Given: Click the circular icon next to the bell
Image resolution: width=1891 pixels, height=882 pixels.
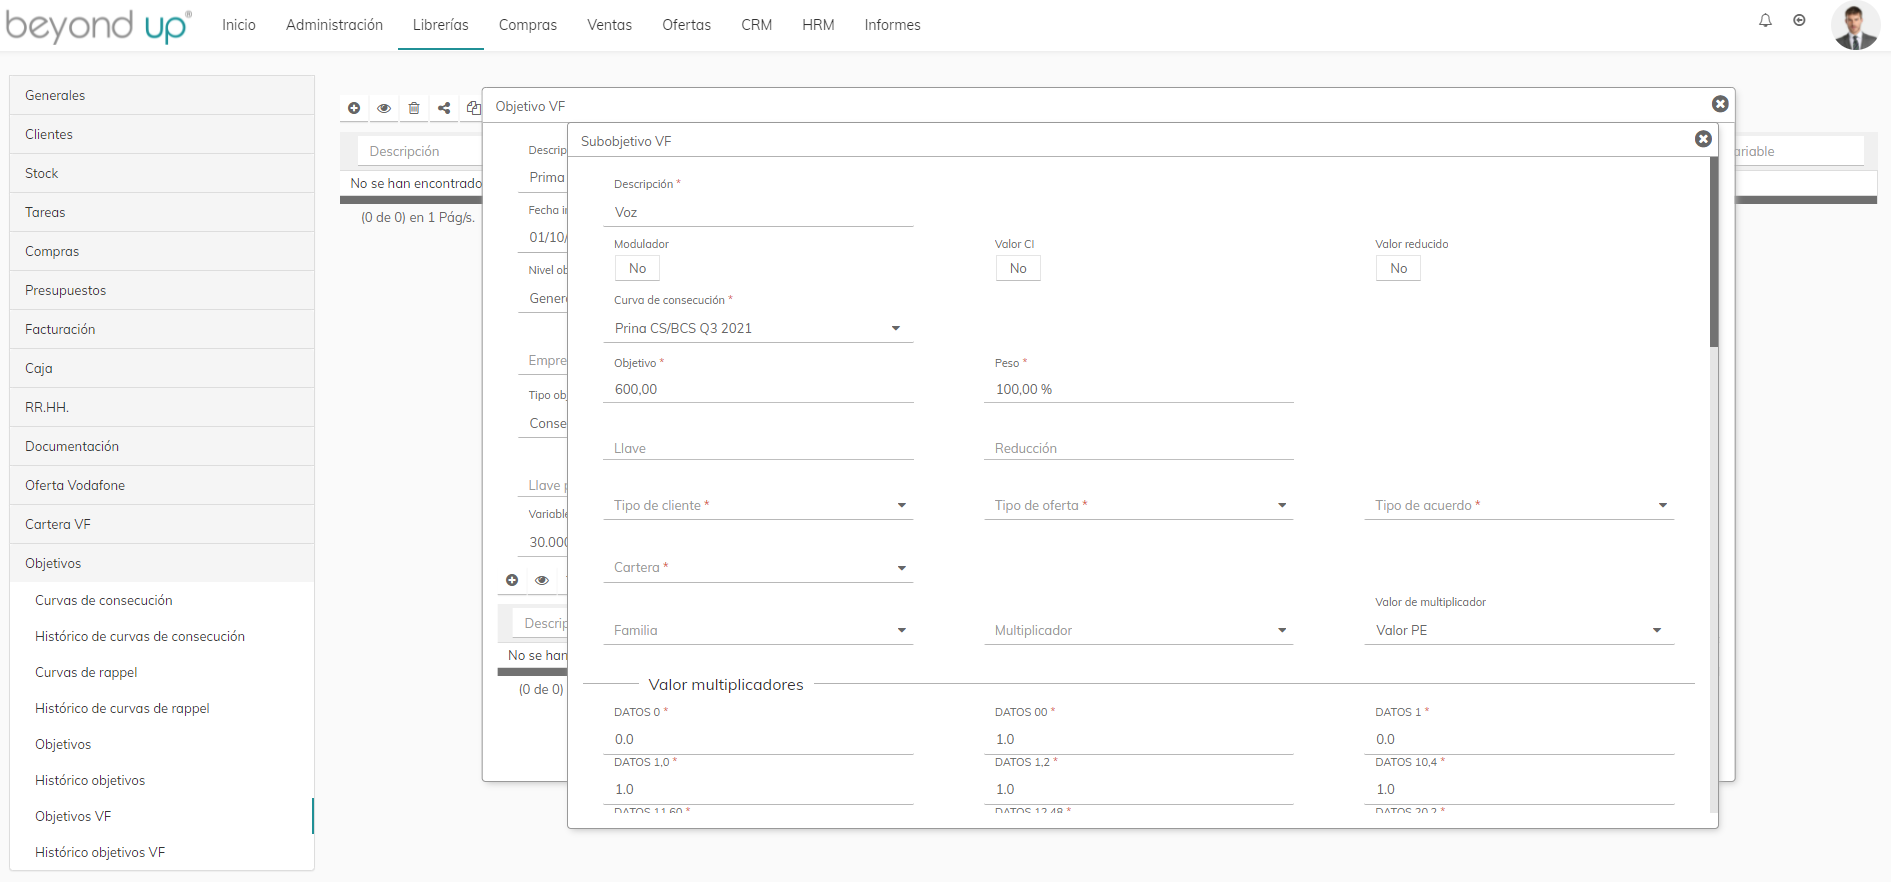Looking at the screenshot, I should 1799,21.
